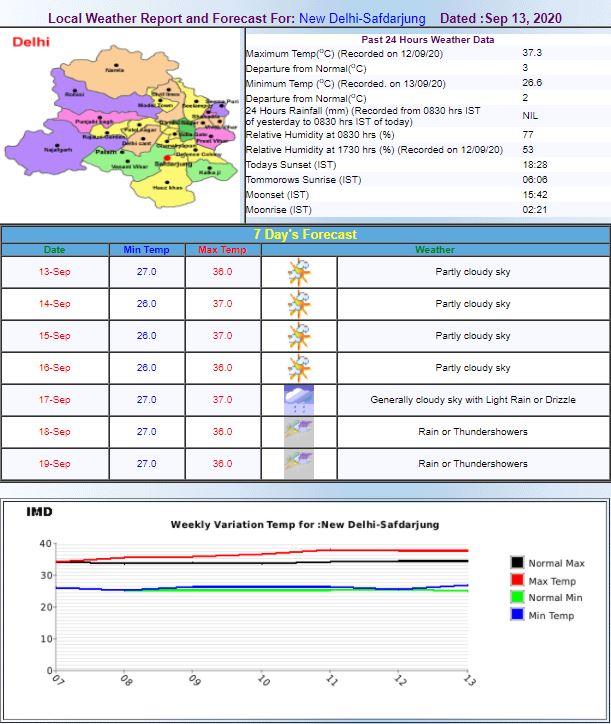Screen dimensions: 611x724
Task: Click the Min Temp column header
Action: [146, 250]
